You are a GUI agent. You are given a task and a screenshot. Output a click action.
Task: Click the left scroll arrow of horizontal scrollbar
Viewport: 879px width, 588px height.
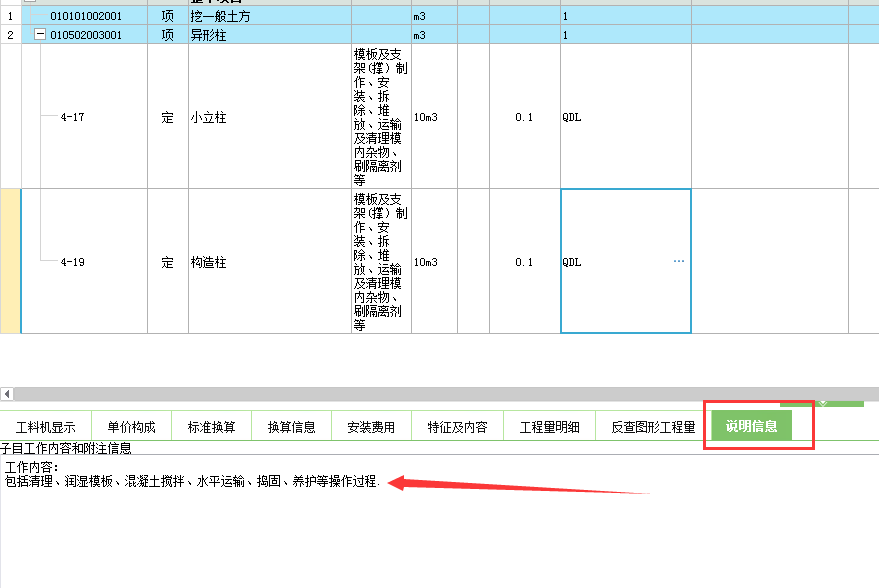(7, 394)
